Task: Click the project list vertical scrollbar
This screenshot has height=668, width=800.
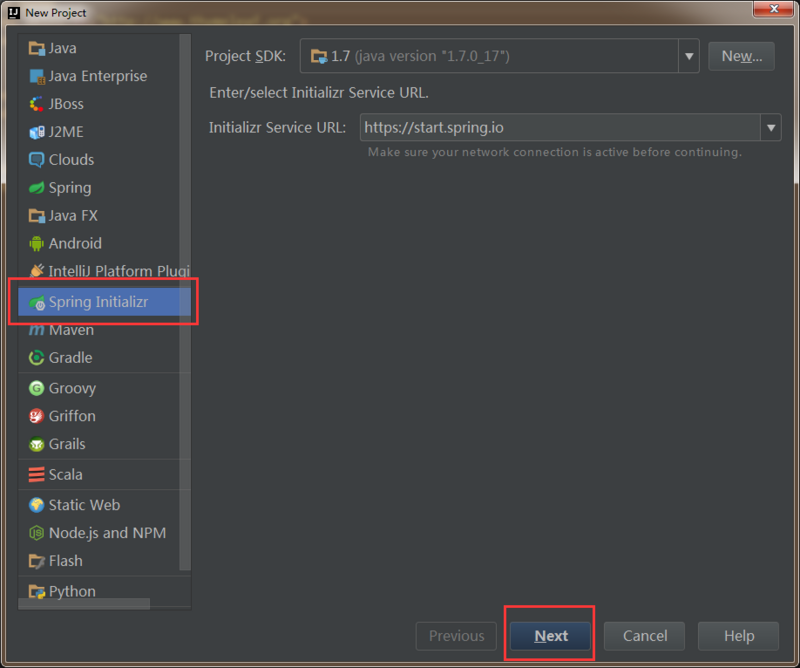Action: pyautogui.click(x=185, y=302)
